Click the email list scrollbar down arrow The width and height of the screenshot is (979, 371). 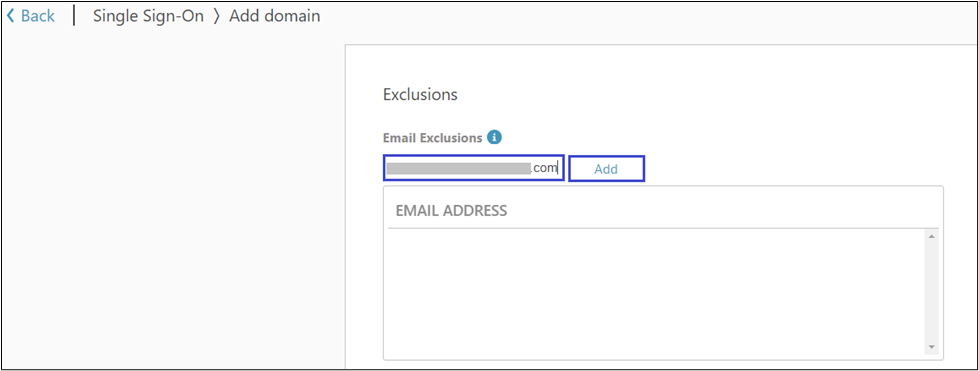click(932, 347)
